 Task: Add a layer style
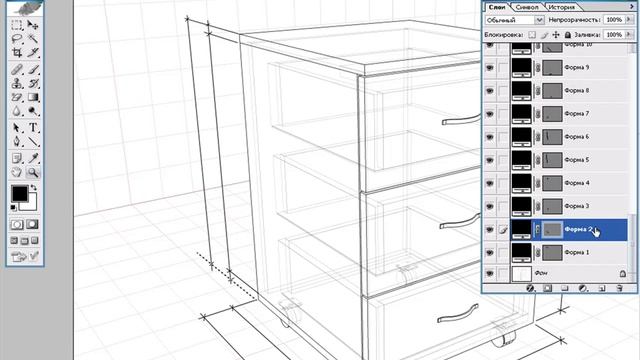[x=530, y=289]
